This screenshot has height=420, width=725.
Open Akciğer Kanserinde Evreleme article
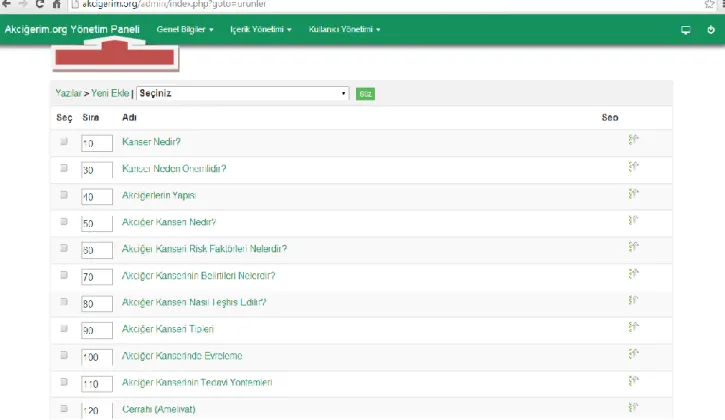pyautogui.click(x=182, y=356)
